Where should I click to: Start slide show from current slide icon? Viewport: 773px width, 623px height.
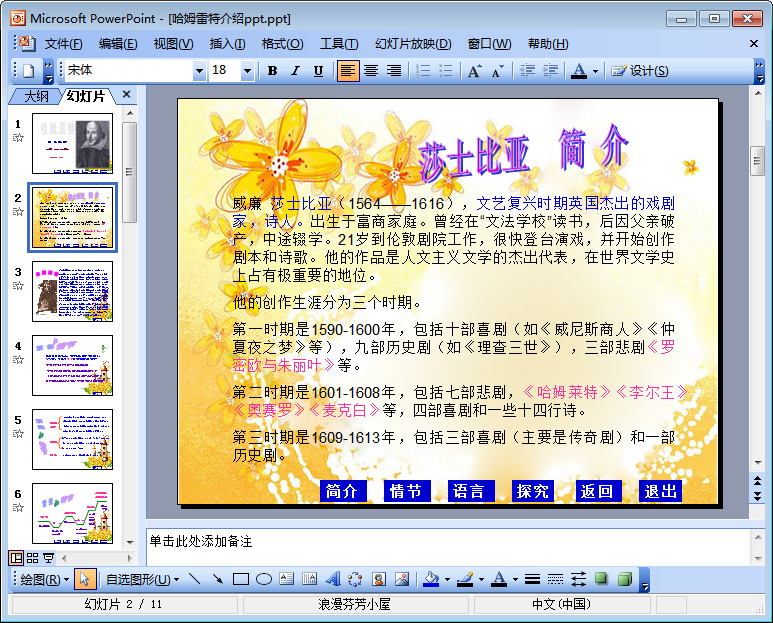point(48,558)
